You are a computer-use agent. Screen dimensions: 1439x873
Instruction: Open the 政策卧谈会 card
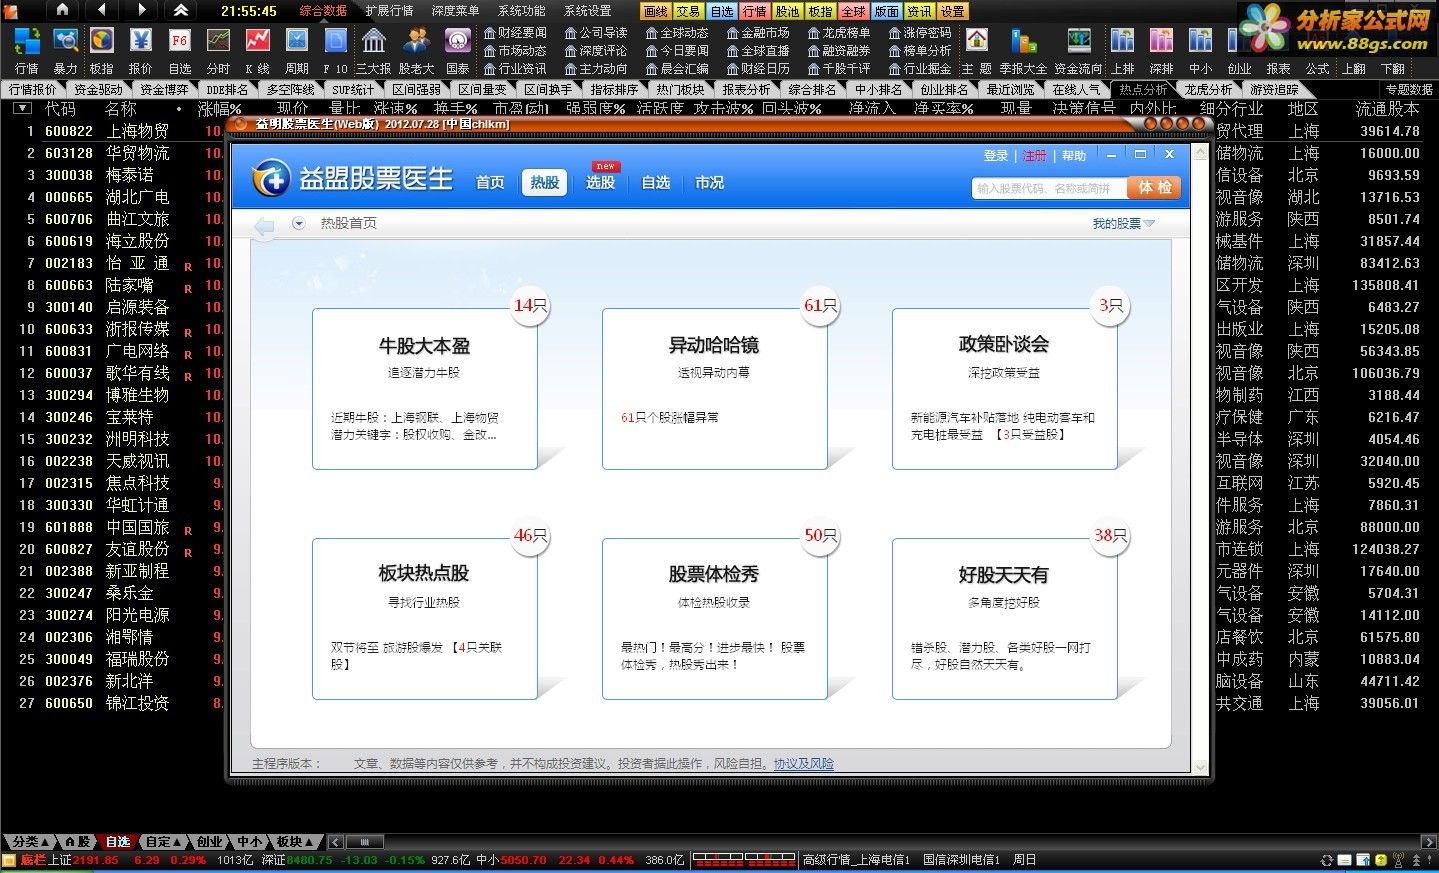1005,389
